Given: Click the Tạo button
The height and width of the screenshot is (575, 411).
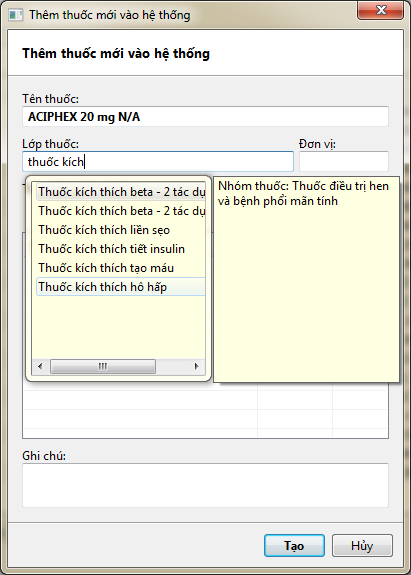Looking at the screenshot, I should [294, 546].
